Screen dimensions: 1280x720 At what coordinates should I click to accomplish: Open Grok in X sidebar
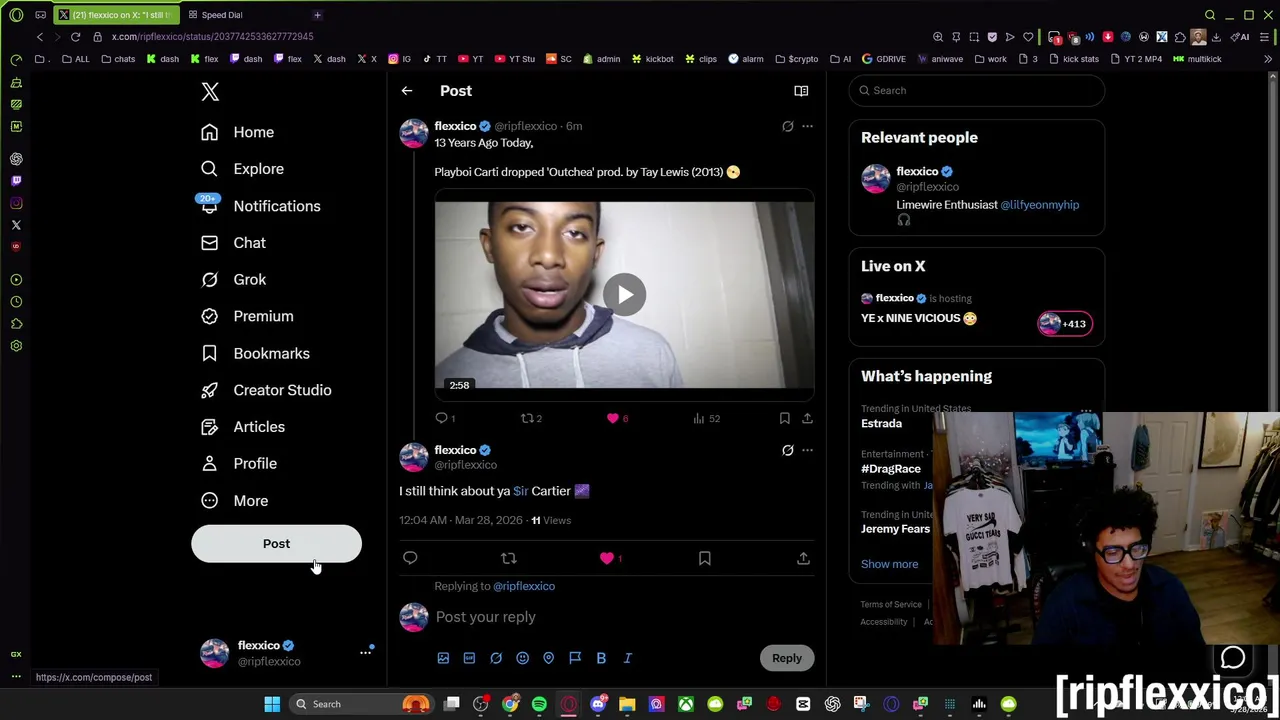233,280
